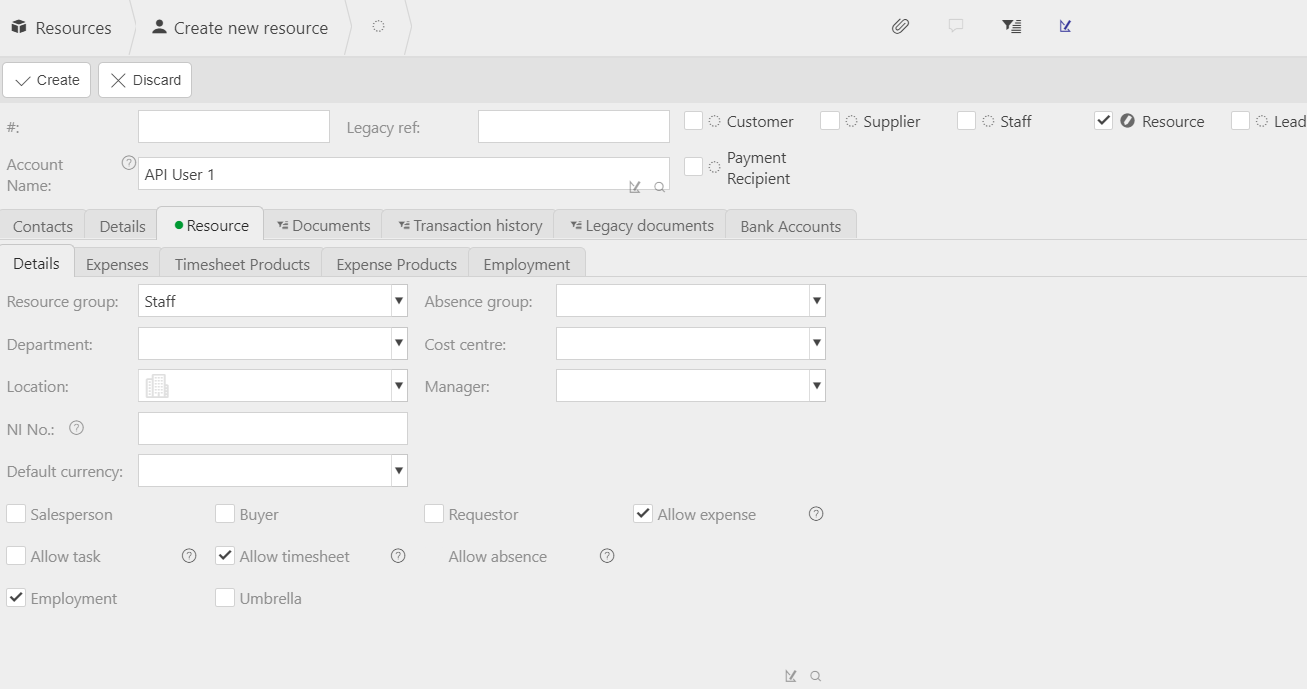1307x689 pixels.
Task: Open the Department dropdown
Action: coord(399,344)
